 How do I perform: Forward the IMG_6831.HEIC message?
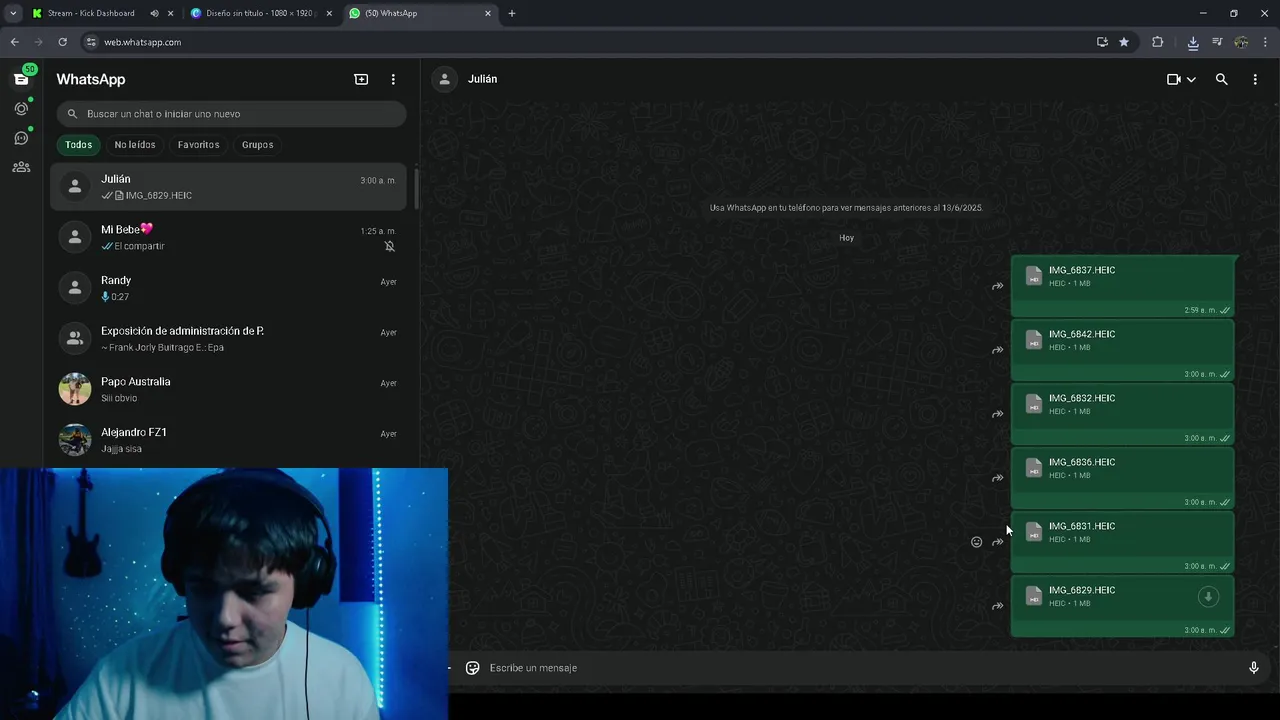click(x=997, y=542)
